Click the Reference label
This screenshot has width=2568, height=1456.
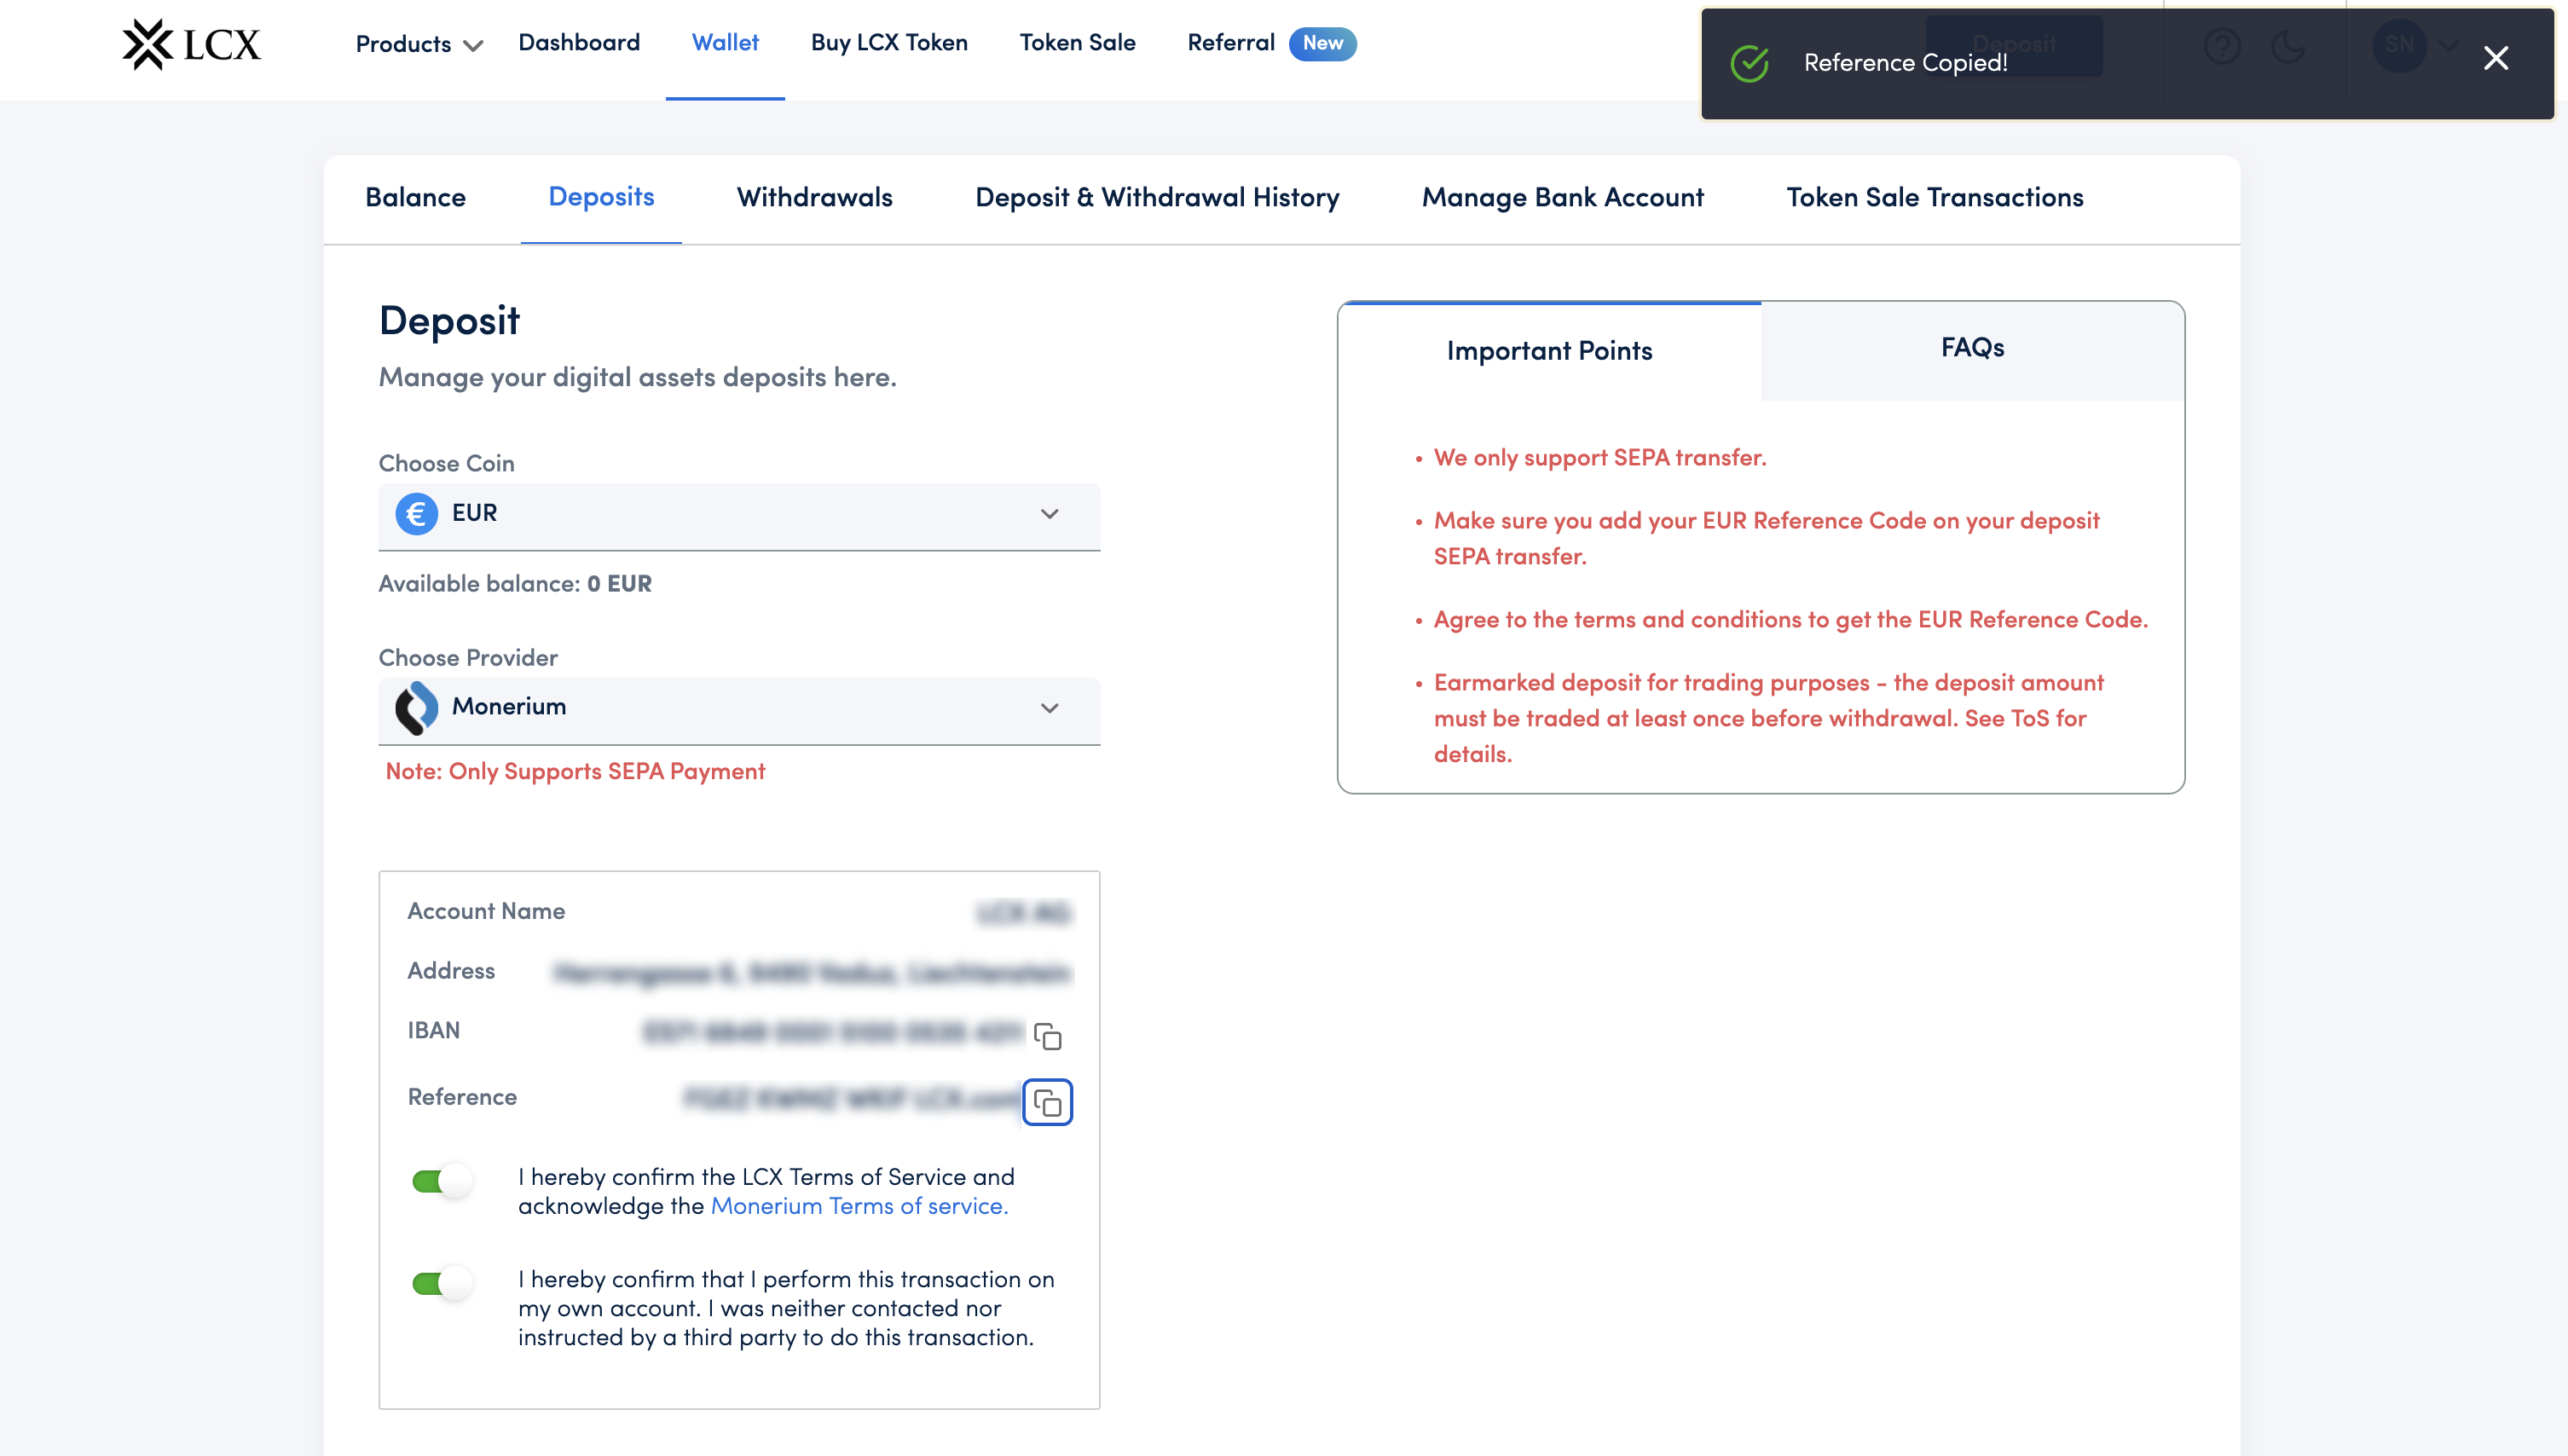point(462,1097)
